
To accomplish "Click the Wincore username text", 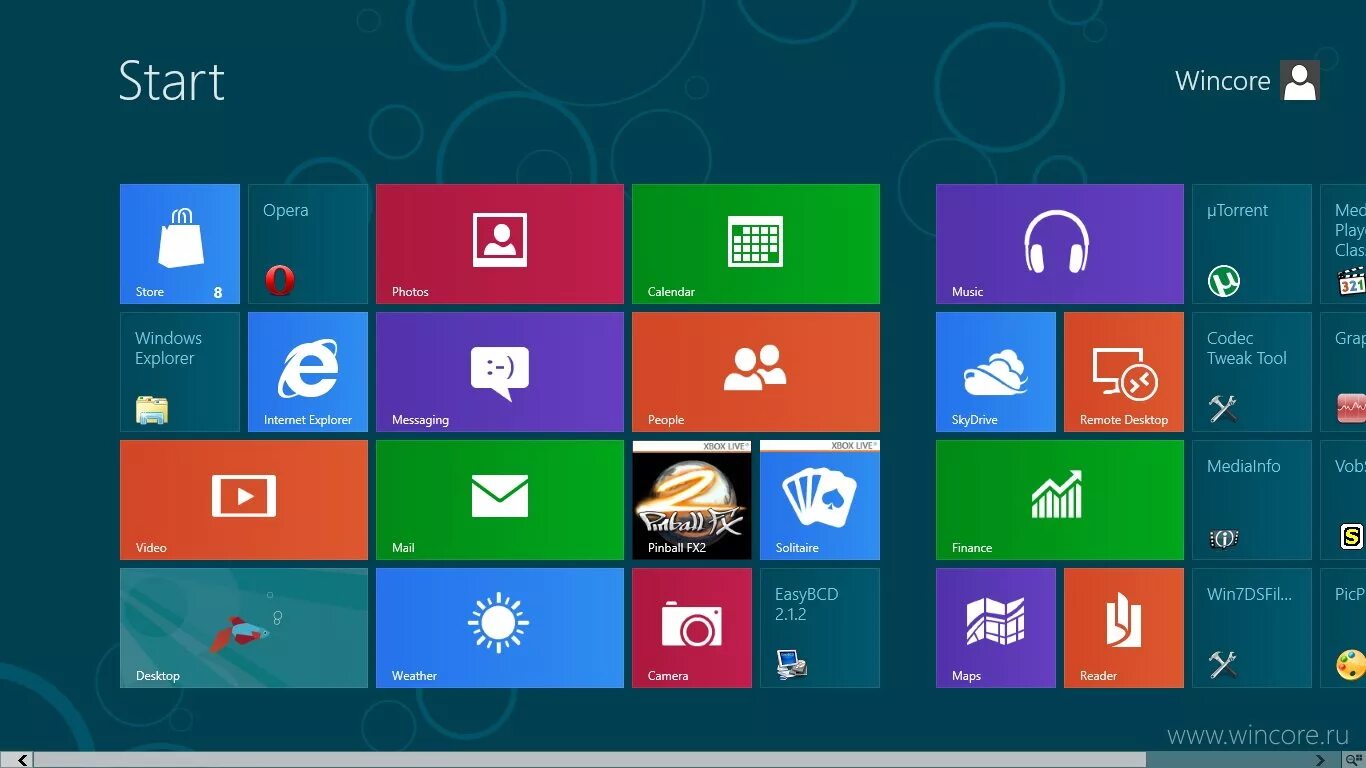I will (x=1222, y=81).
